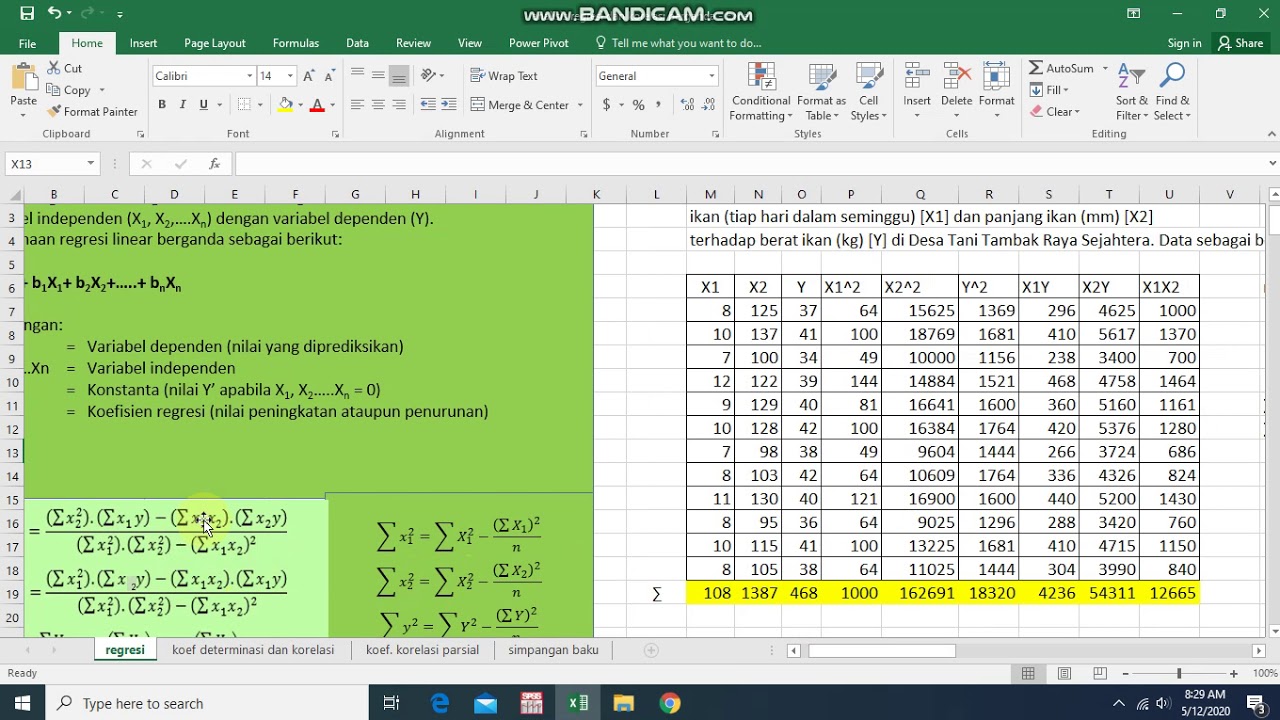Viewport: 1280px width, 720px height.
Task: Open the General number format dropdown
Action: click(x=712, y=76)
